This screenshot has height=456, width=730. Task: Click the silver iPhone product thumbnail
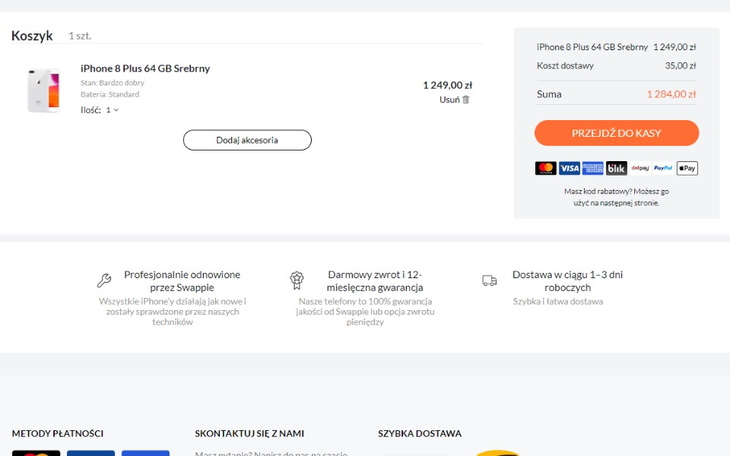44,90
